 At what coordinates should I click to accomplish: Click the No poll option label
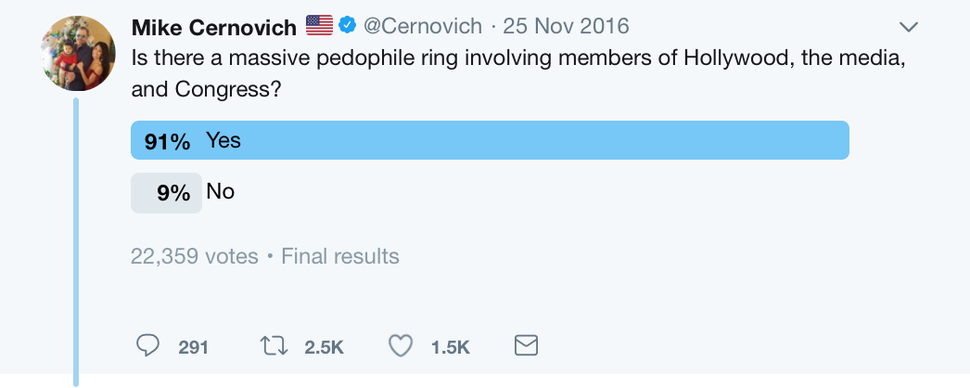click(220, 192)
